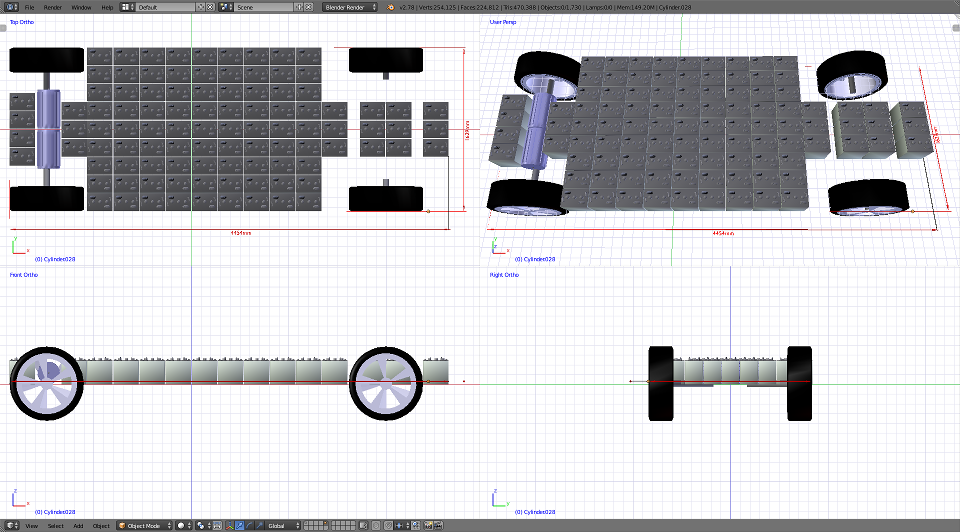Delete the Scene with the X button

(x=308, y=7)
